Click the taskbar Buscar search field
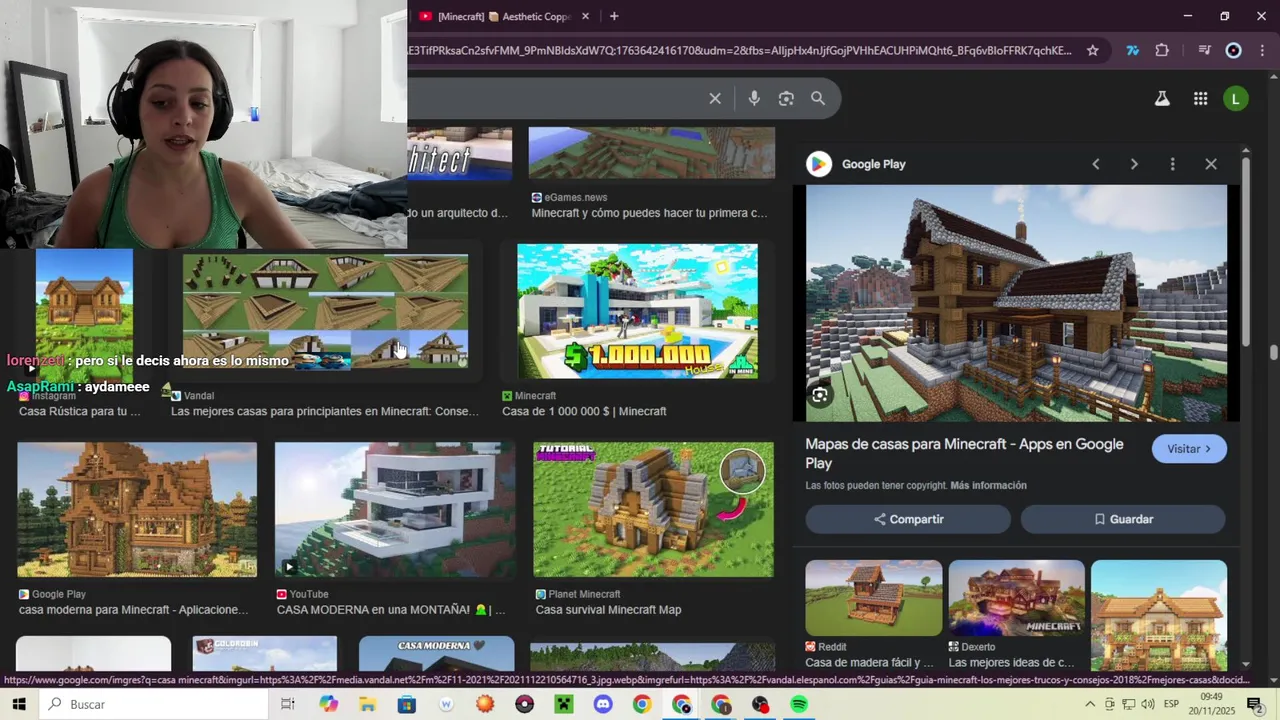 [x=153, y=704]
